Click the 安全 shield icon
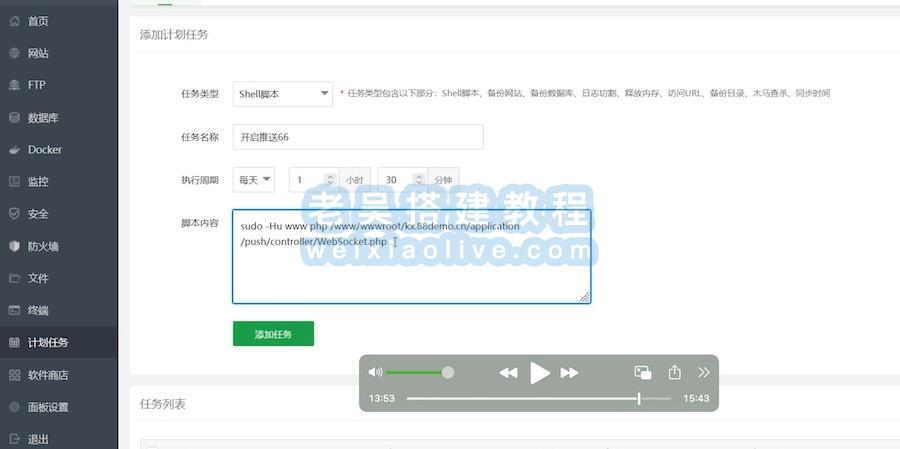The image size is (900, 449). click(x=15, y=214)
